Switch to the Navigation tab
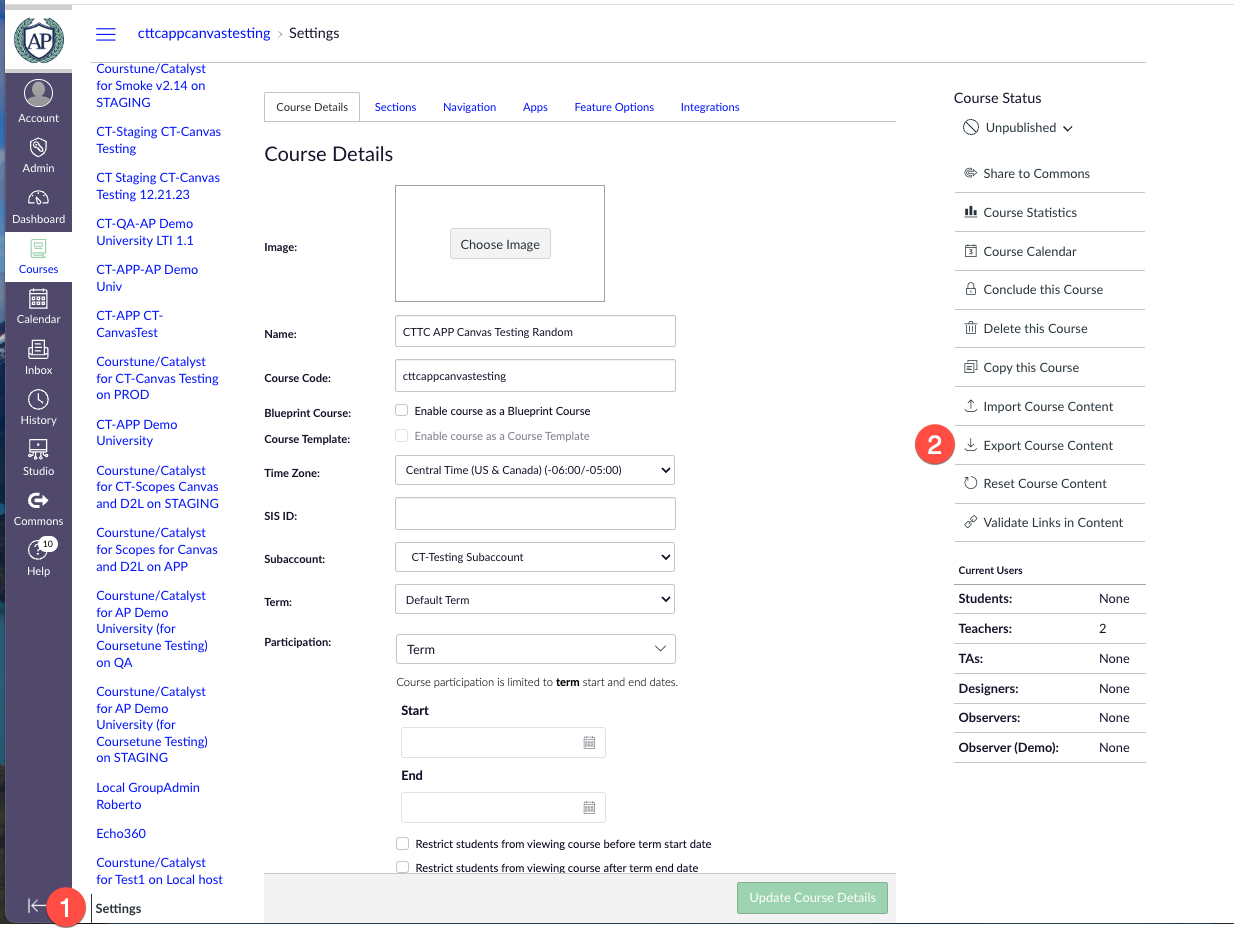This screenshot has height=928, width=1234. [x=469, y=107]
